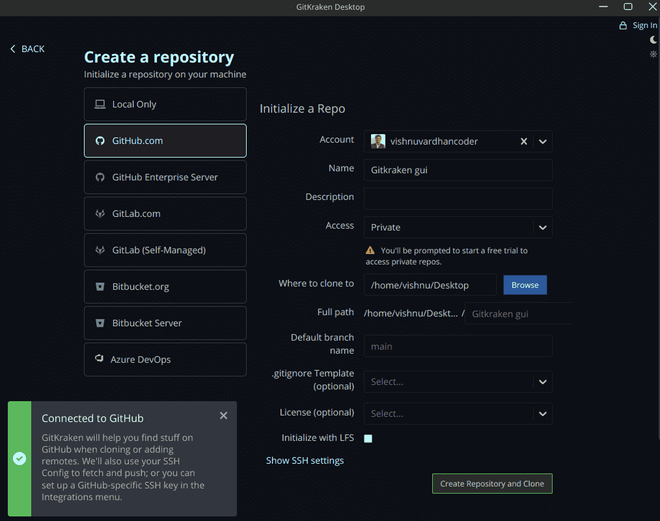Click the green checkmark notification icon
This screenshot has width=660, height=521.
pyautogui.click(x=19, y=458)
